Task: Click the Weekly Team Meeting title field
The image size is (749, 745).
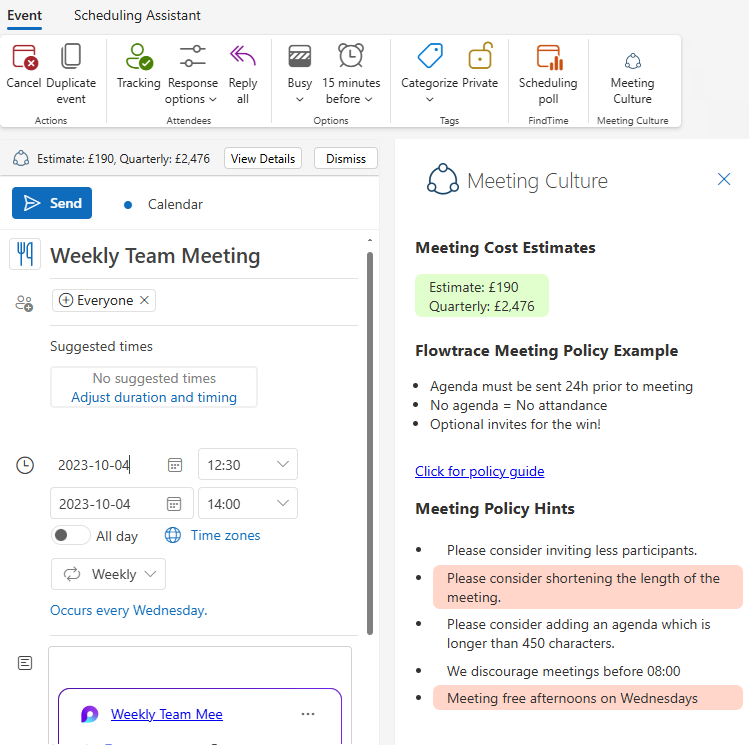Action: point(200,256)
